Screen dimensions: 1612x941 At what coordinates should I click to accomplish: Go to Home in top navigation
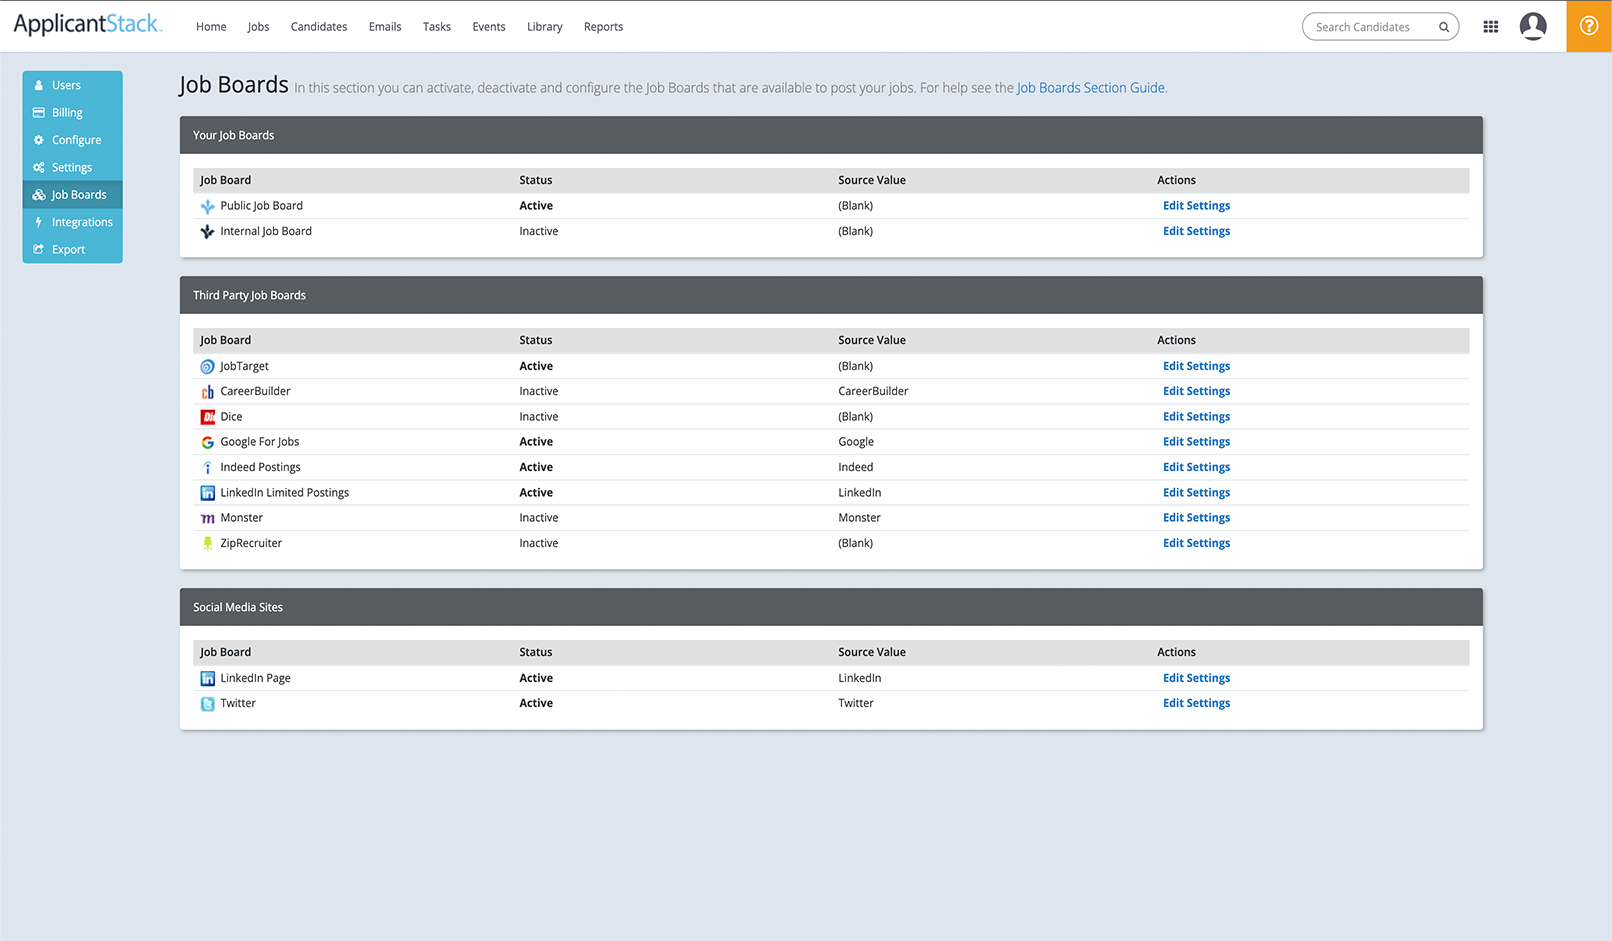pos(211,27)
